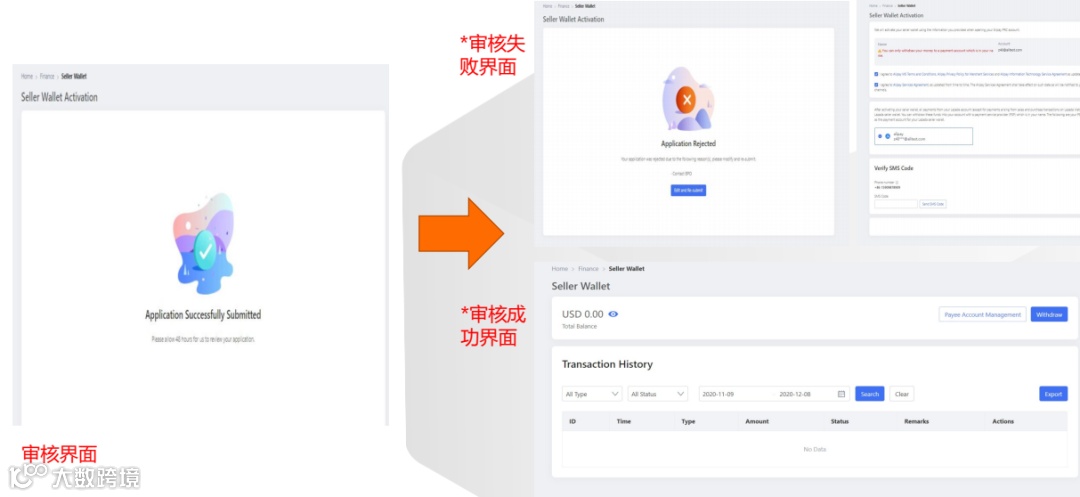Viewport: 1080px width, 497px height.
Task: Tick the Alipay HK Terms agreement checkbox
Action: click(x=875, y=74)
